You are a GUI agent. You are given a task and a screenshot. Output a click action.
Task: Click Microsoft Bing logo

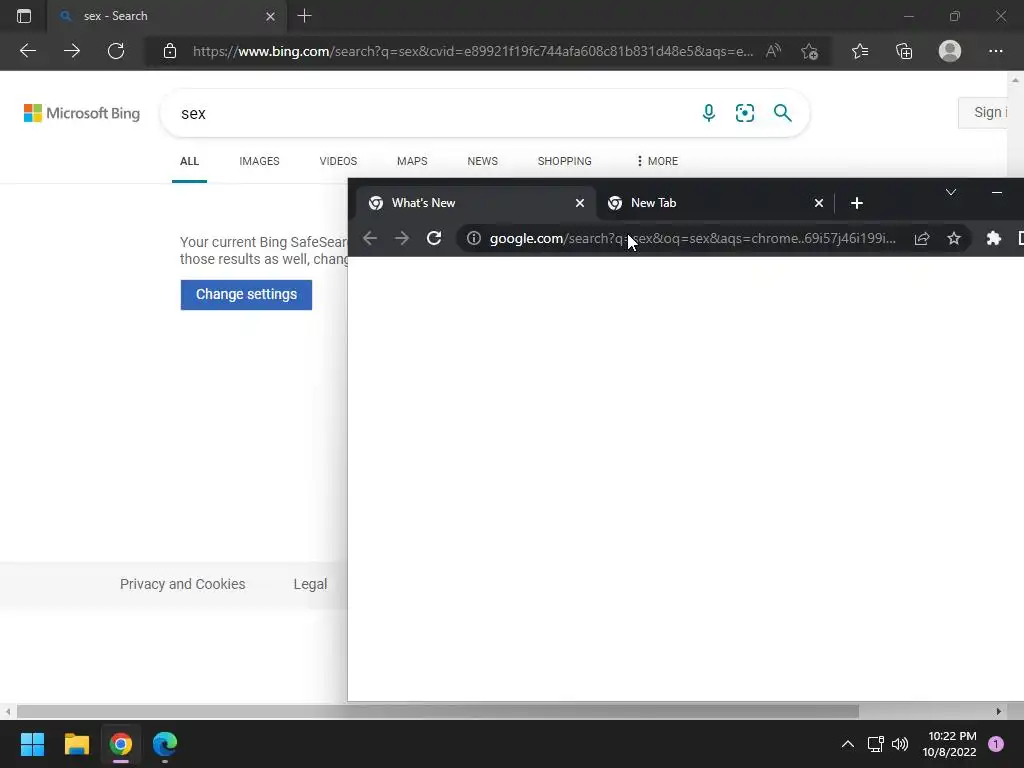coord(82,113)
